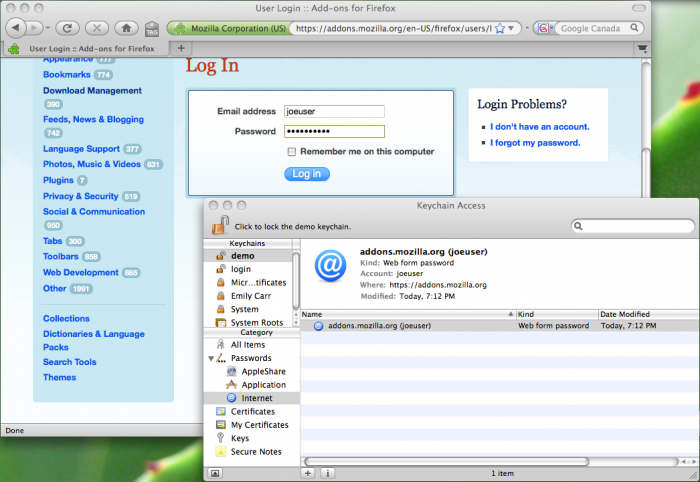Viewport: 700px width, 482px height.
Task: Open Language Support category link
Action: click(81, 149)
